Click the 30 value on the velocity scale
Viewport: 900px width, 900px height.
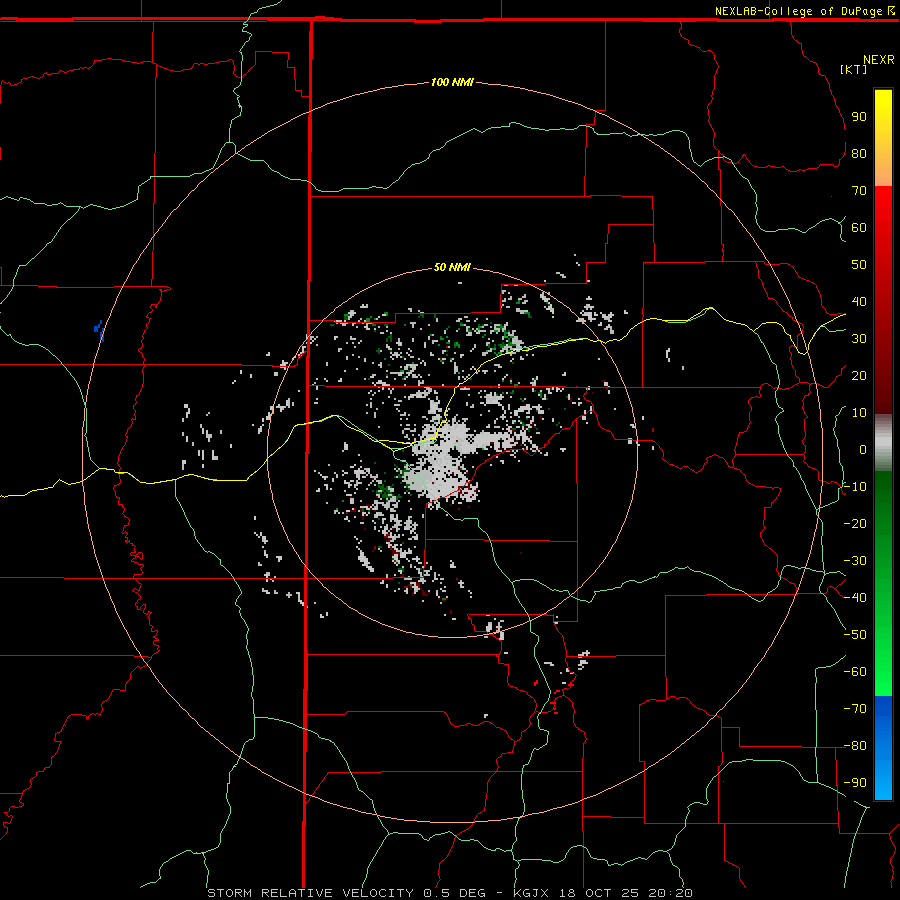tap(859, 339)
